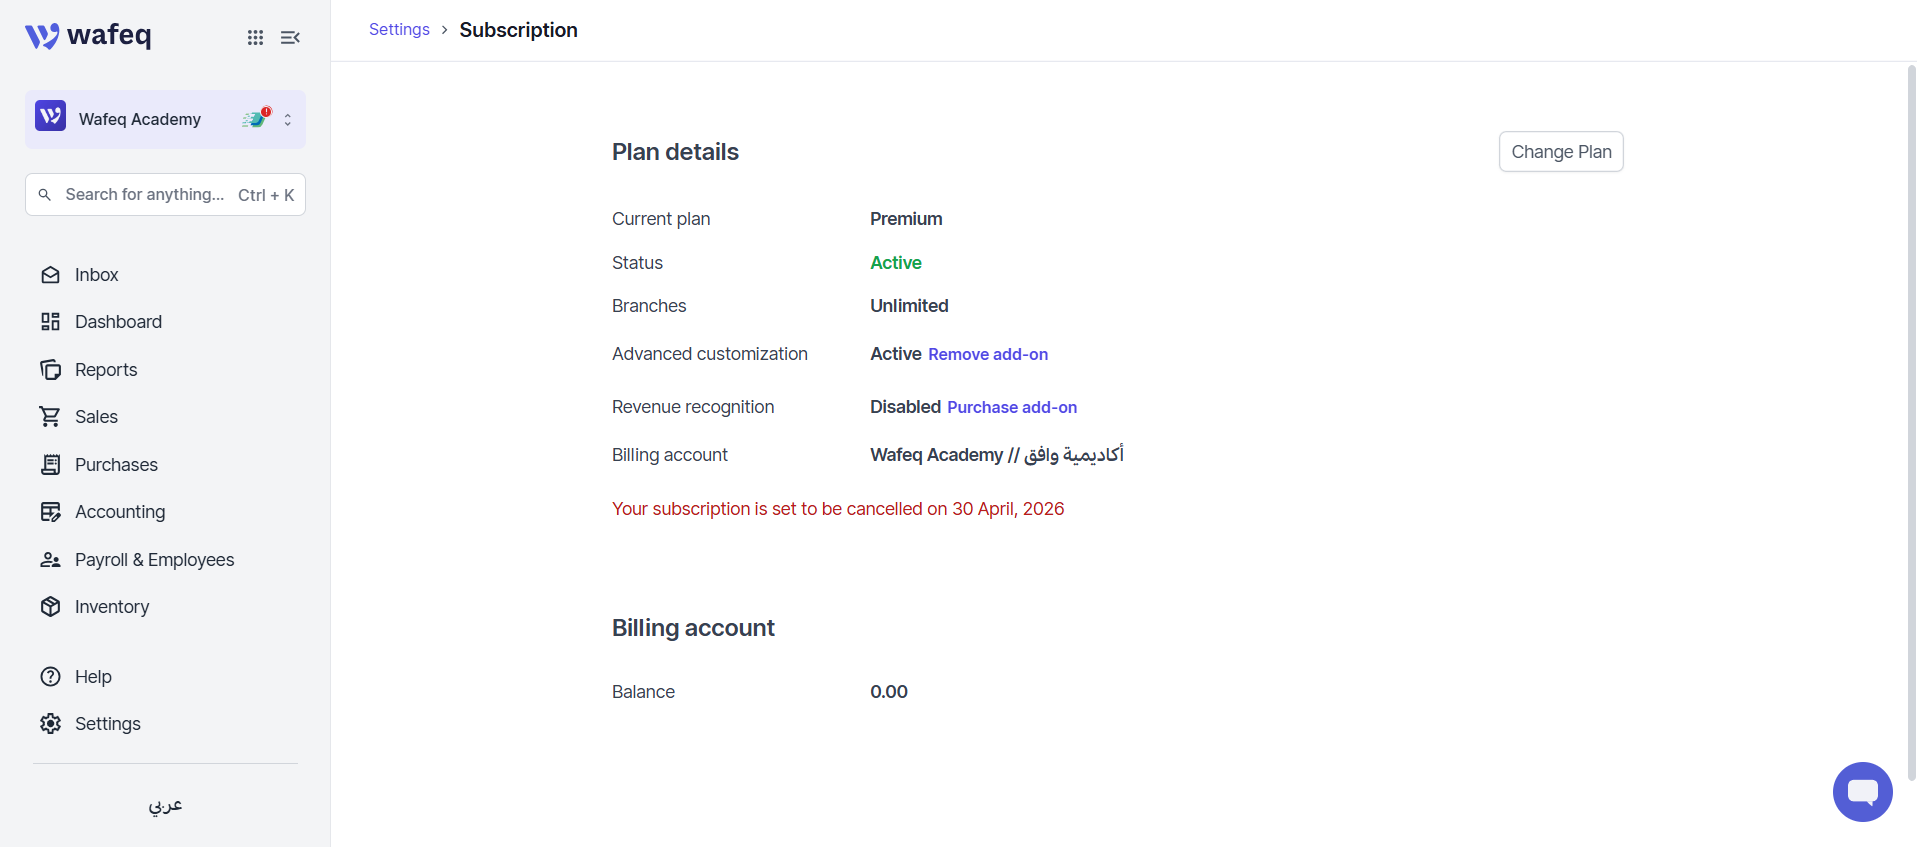This screenshot has width=1917, height=847.
Task: Click the Help question mark icon
Action: [51, 677]
